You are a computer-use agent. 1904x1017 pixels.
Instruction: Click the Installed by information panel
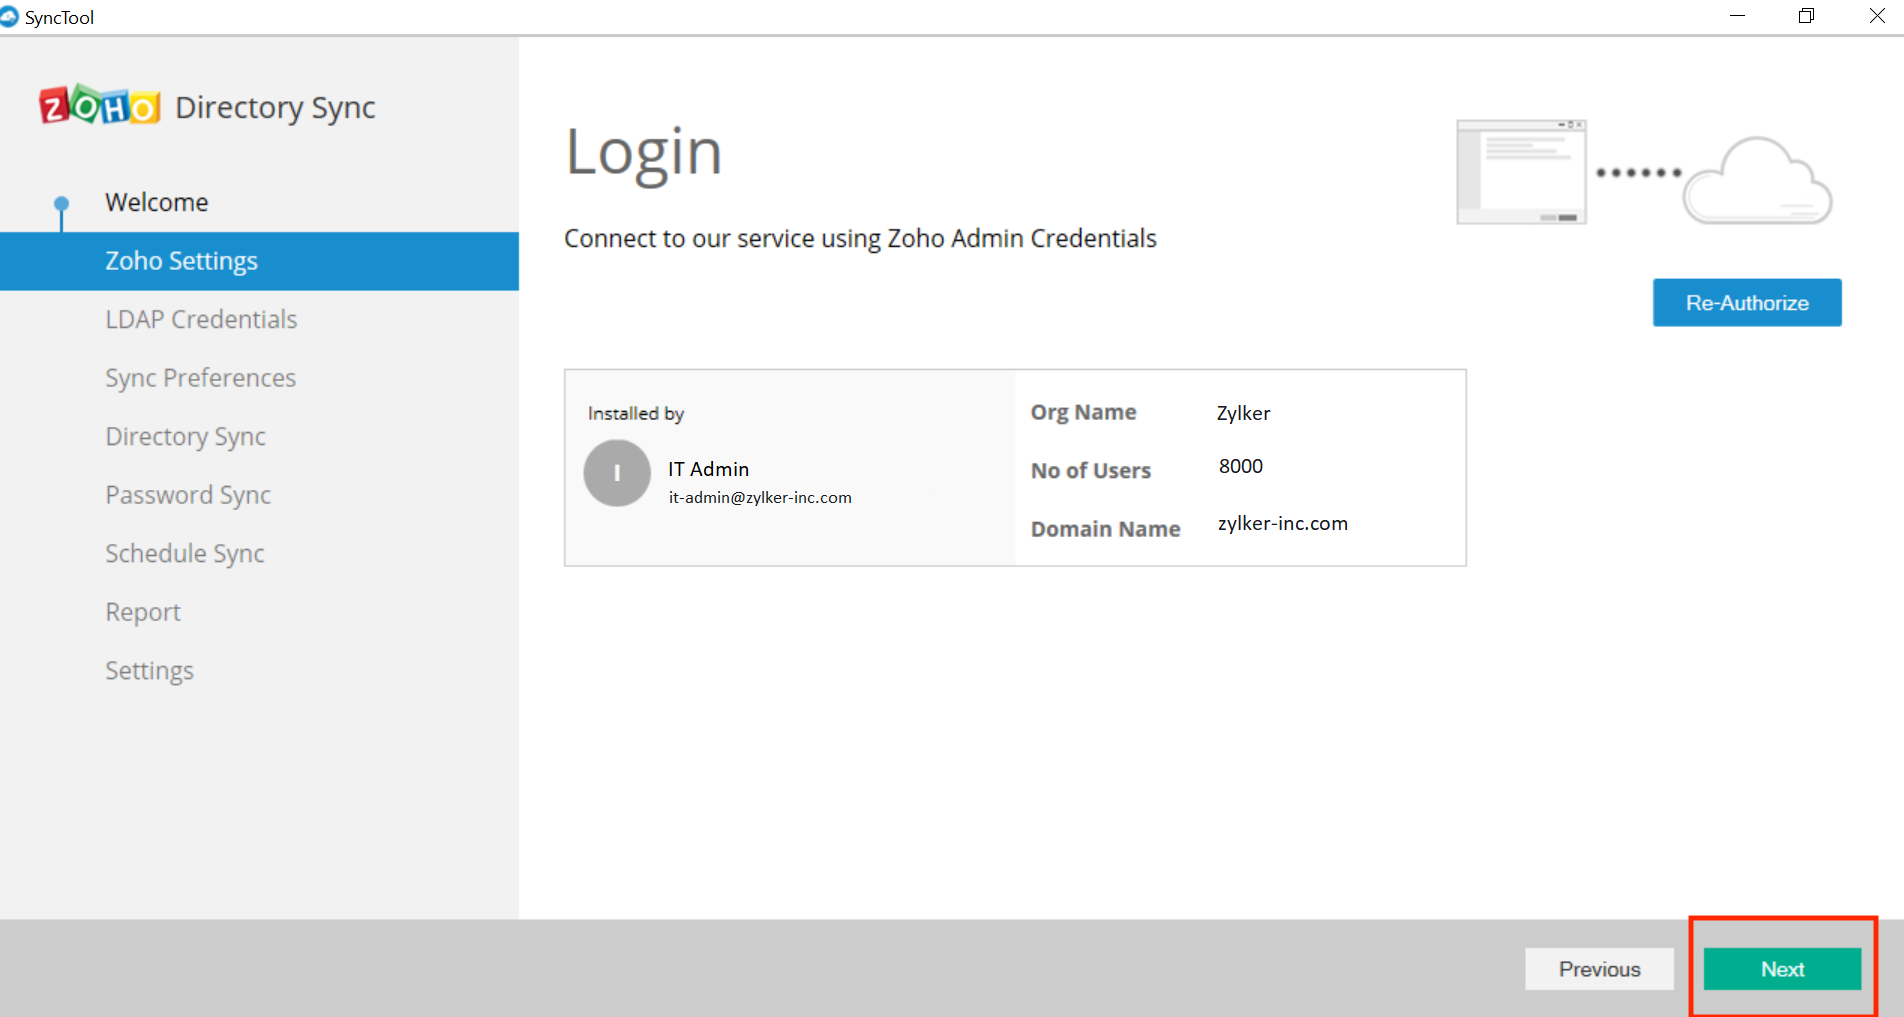point(788,467)
